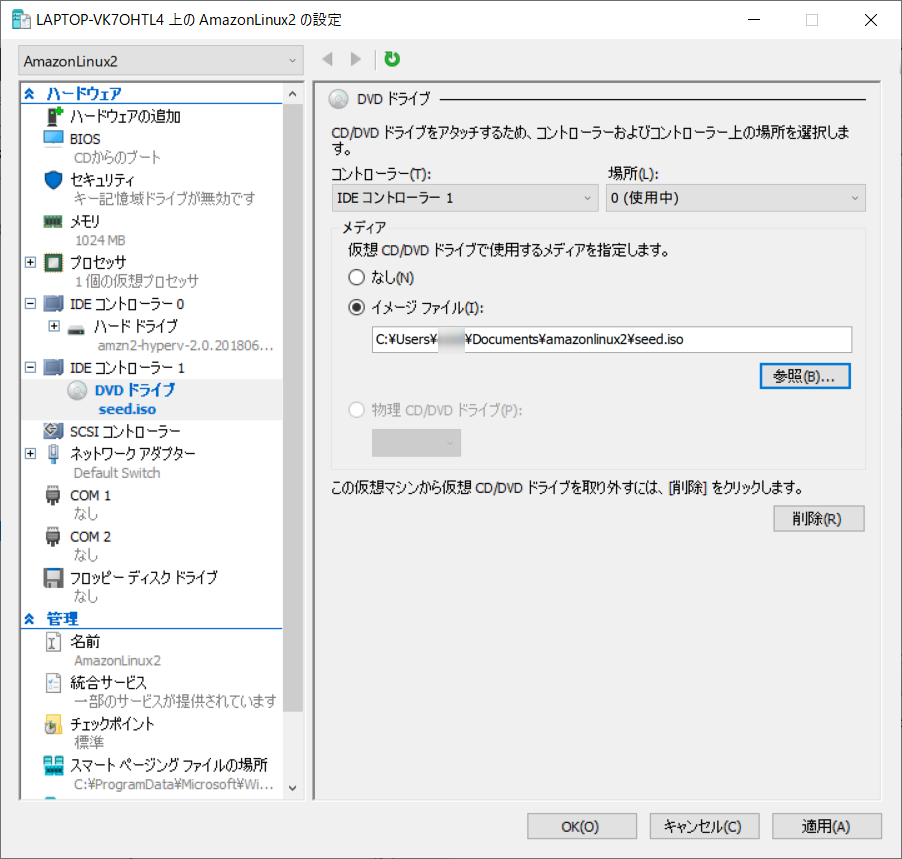
Task: Click the 参照(B)... browse button
Action: click(x=805, y=376)
